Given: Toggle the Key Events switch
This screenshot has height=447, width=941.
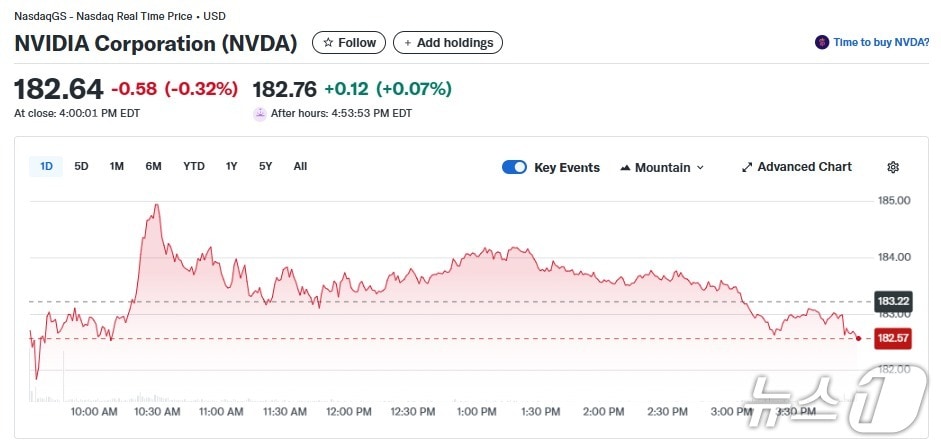Looking at the screenshot, I should (x=514, y=167).
